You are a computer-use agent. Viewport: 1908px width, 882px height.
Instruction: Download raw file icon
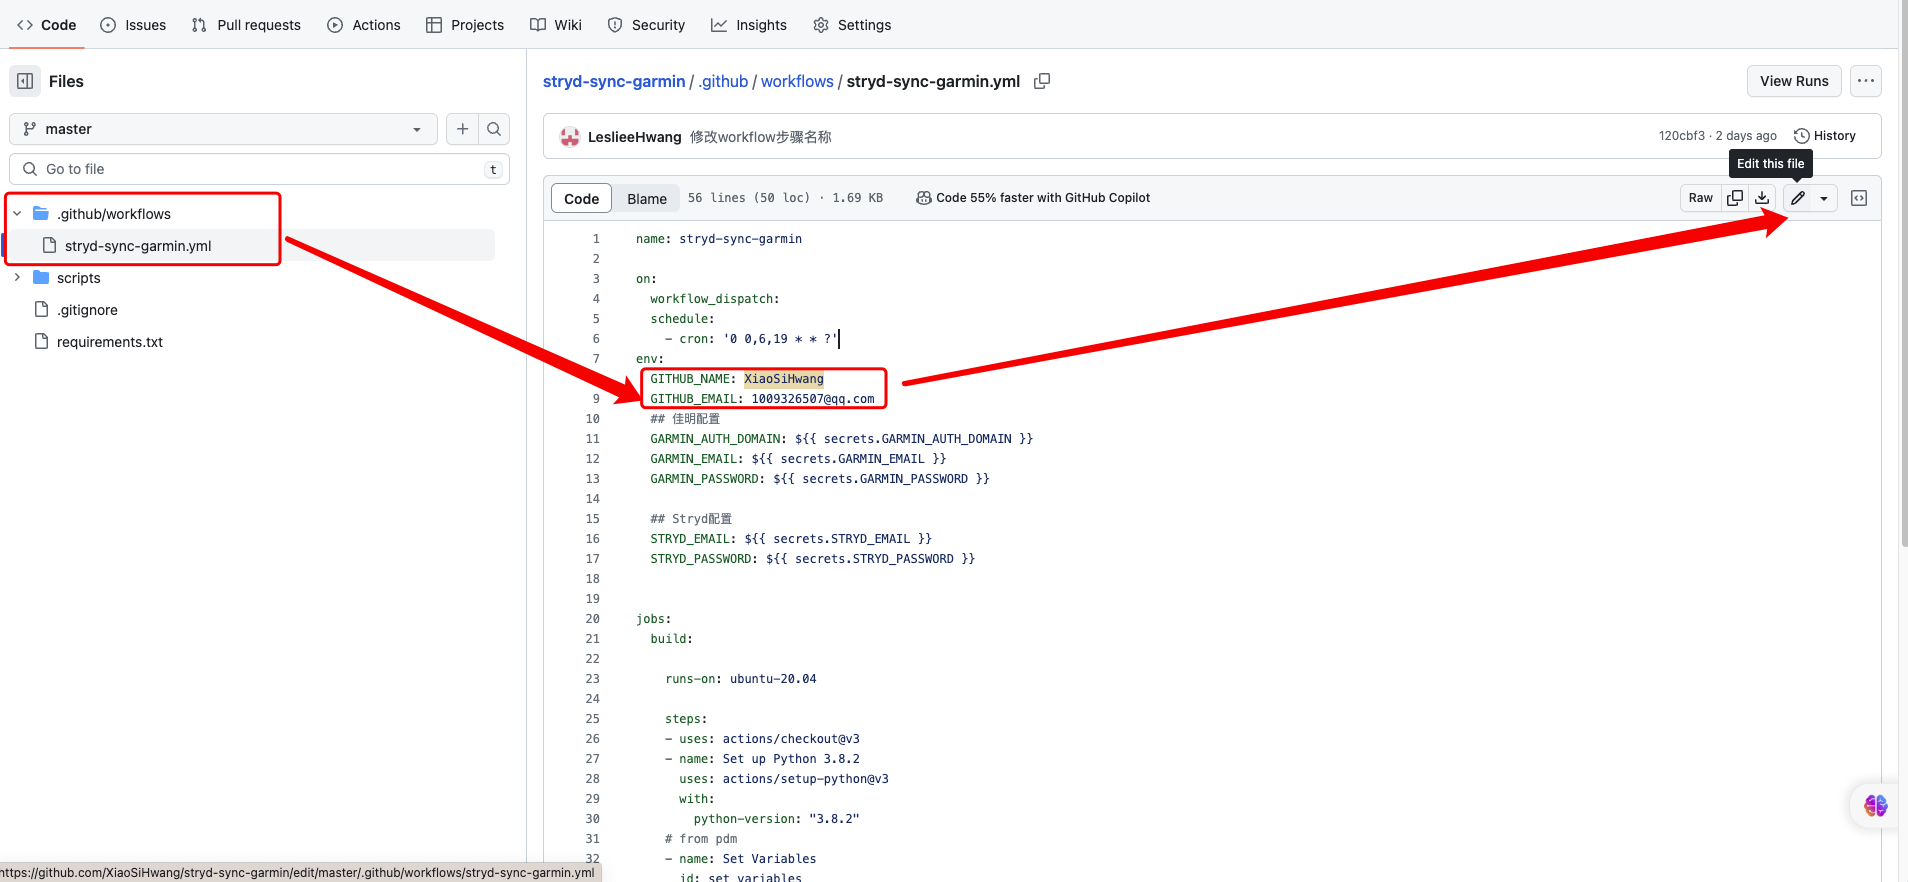click(1762, 198)
